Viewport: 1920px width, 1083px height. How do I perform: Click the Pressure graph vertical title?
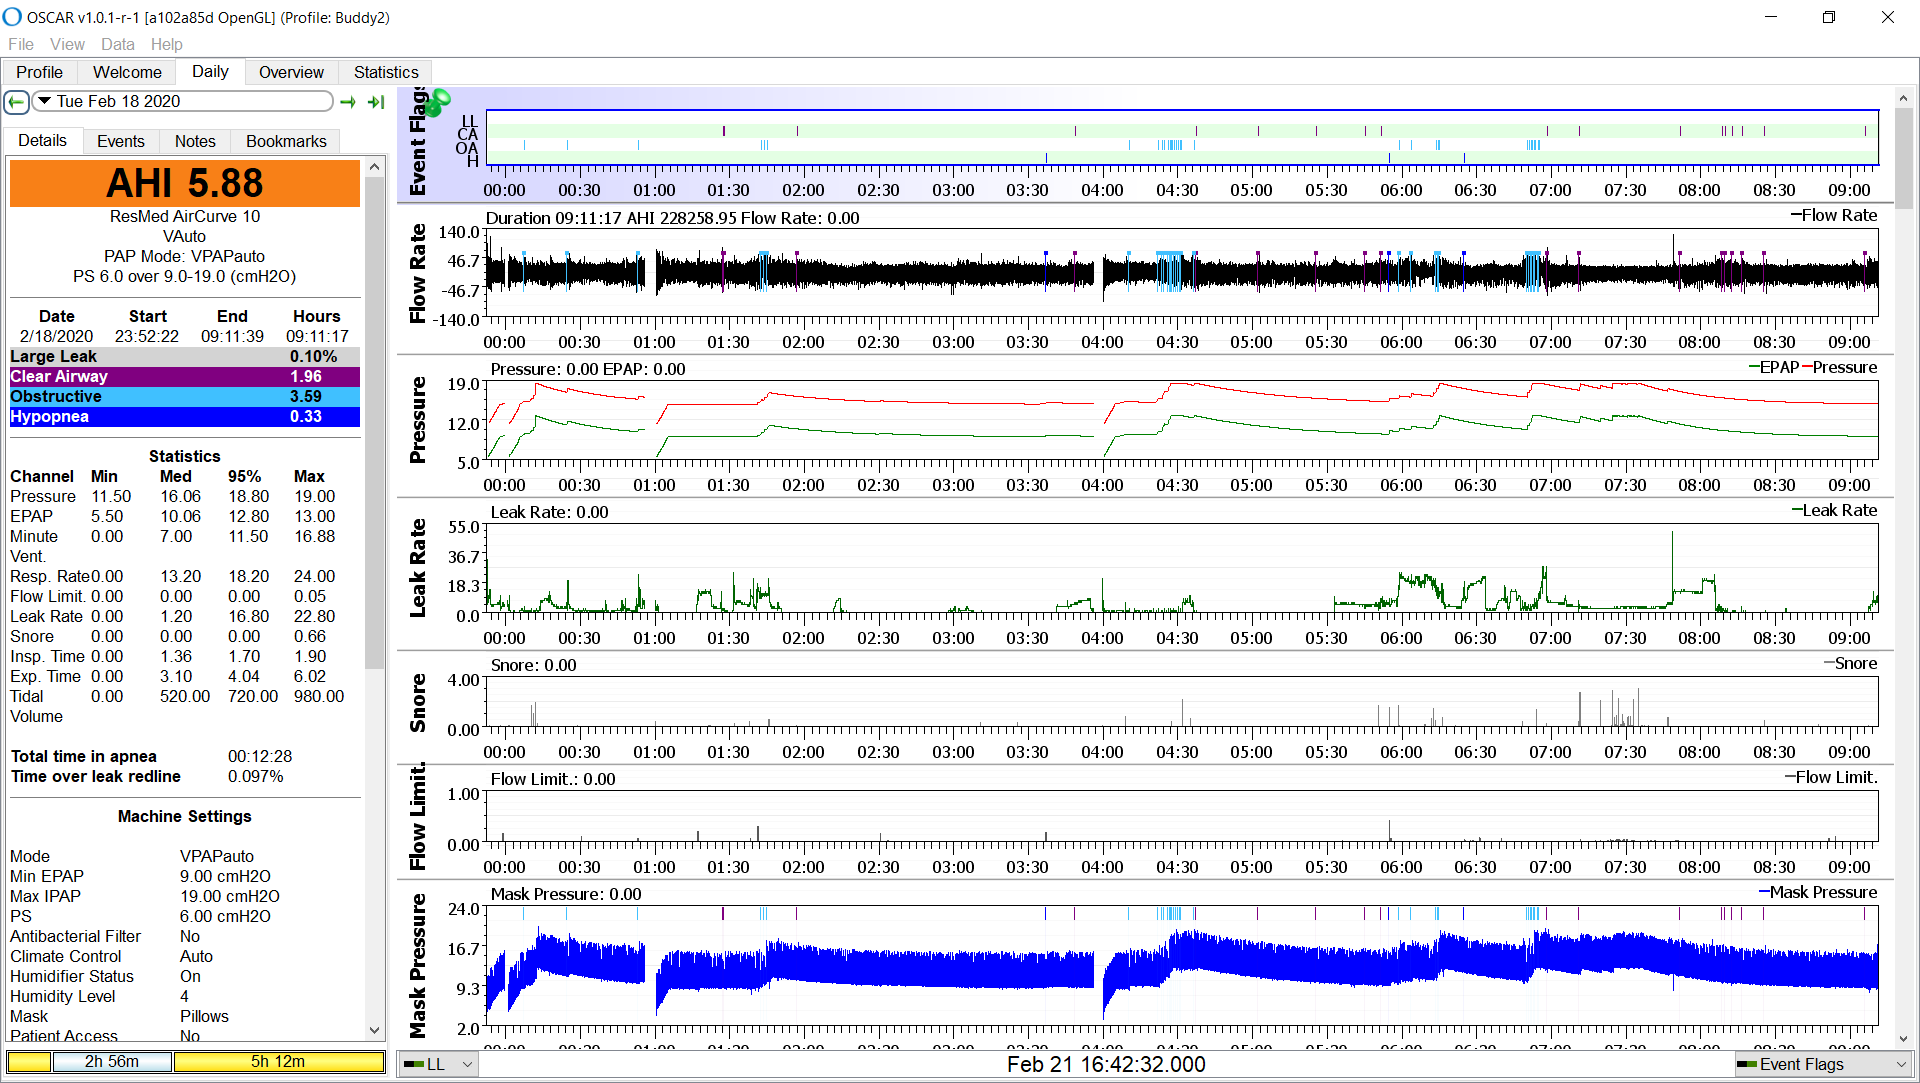pyautogui.click(x=418, y=420)
